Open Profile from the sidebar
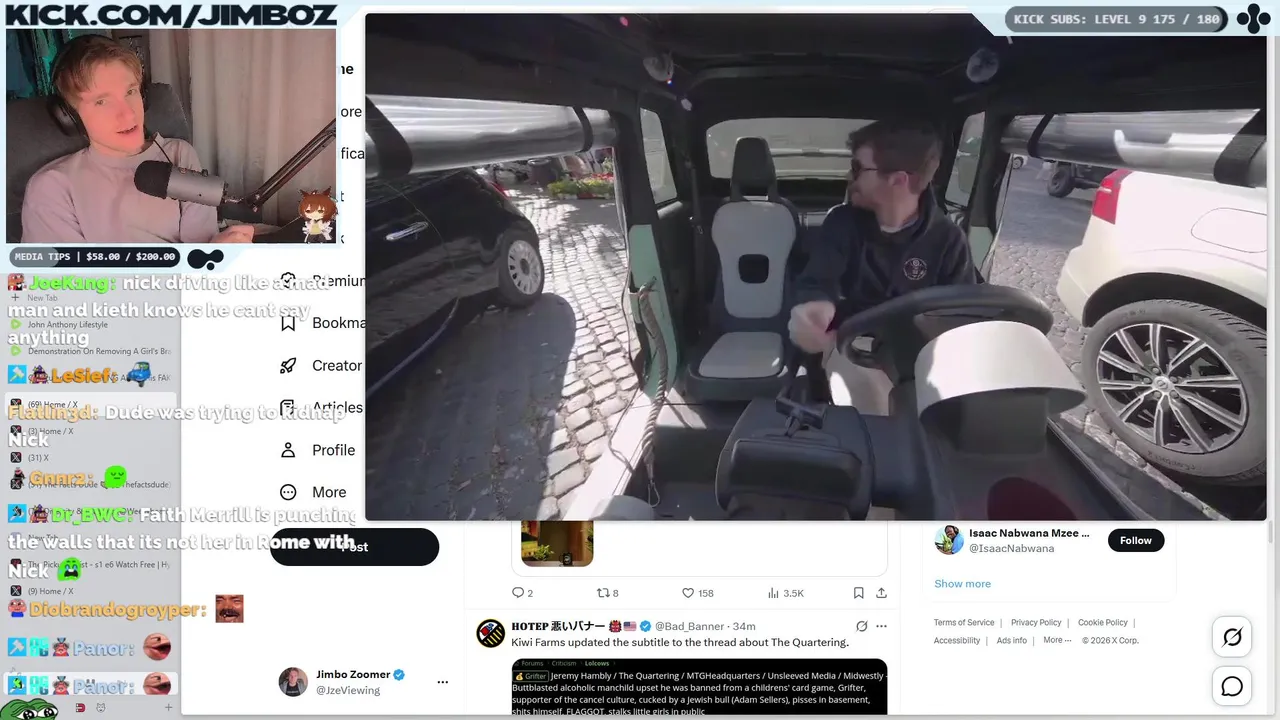This screenshot has height=720, width=1280. pos(318,450)
